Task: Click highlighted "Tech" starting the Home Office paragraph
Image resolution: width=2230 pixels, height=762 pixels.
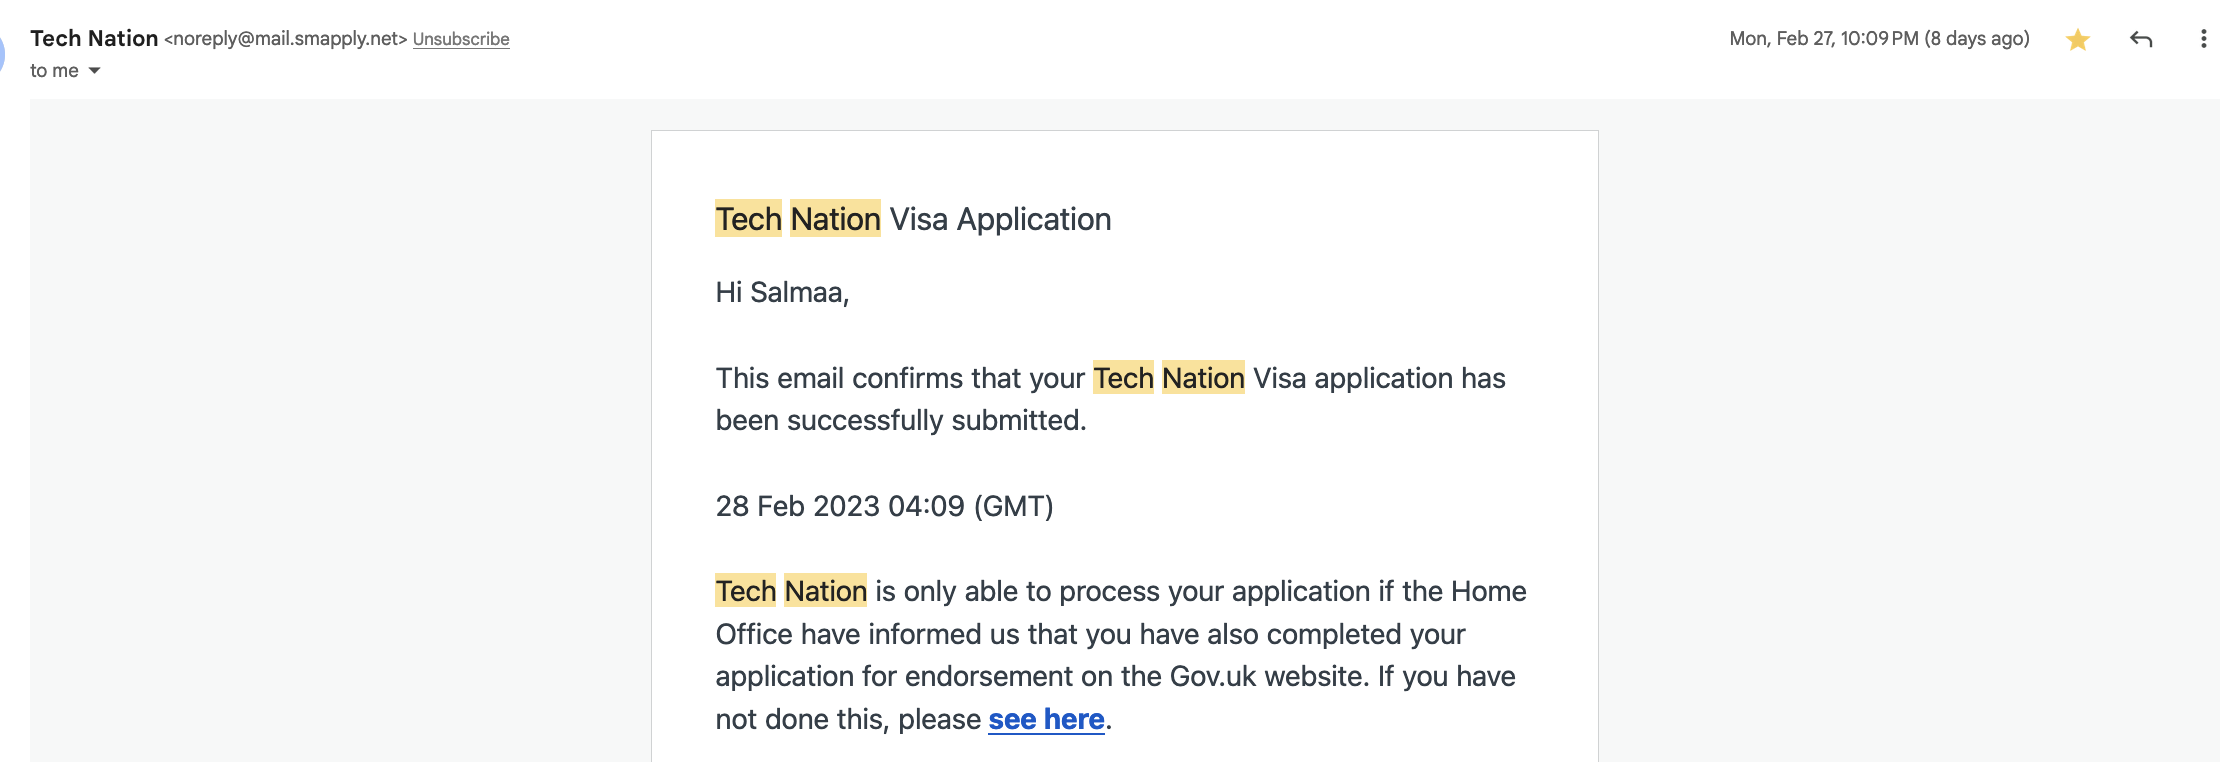Action: click(746, 592)
